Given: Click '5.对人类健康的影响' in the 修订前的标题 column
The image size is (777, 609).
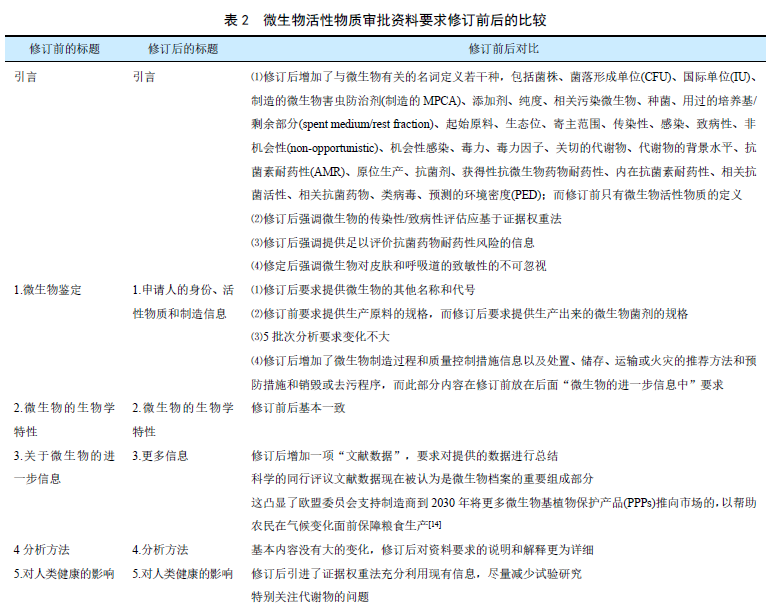Looking at the screenshot, I should click(x=64, y=574).
